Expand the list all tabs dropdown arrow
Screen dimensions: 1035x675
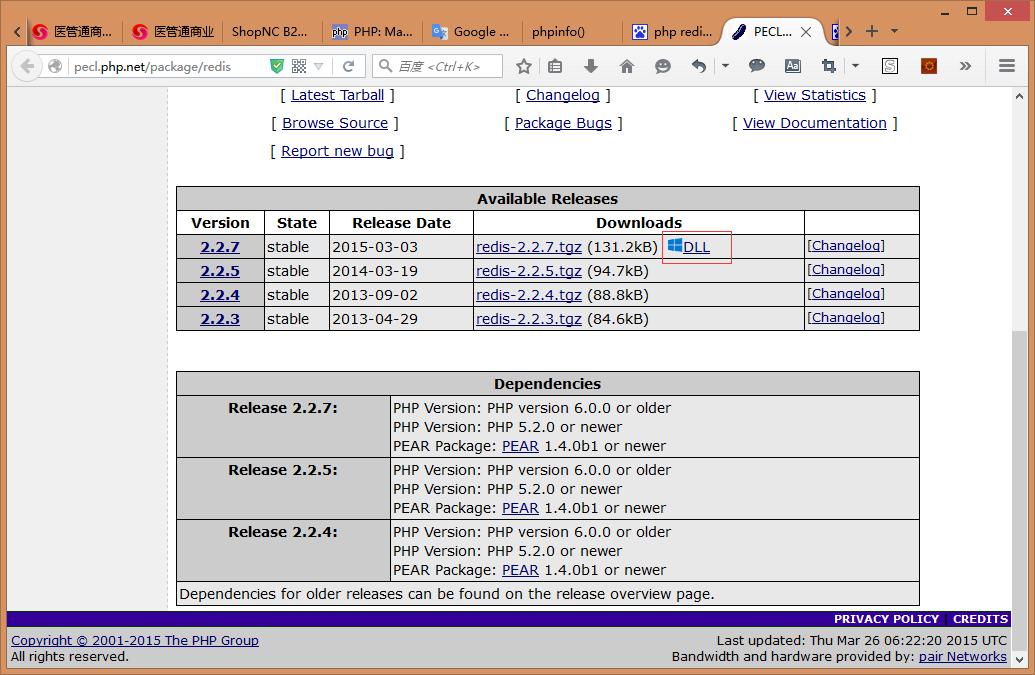pyautogui.click(x=894, y=31)
